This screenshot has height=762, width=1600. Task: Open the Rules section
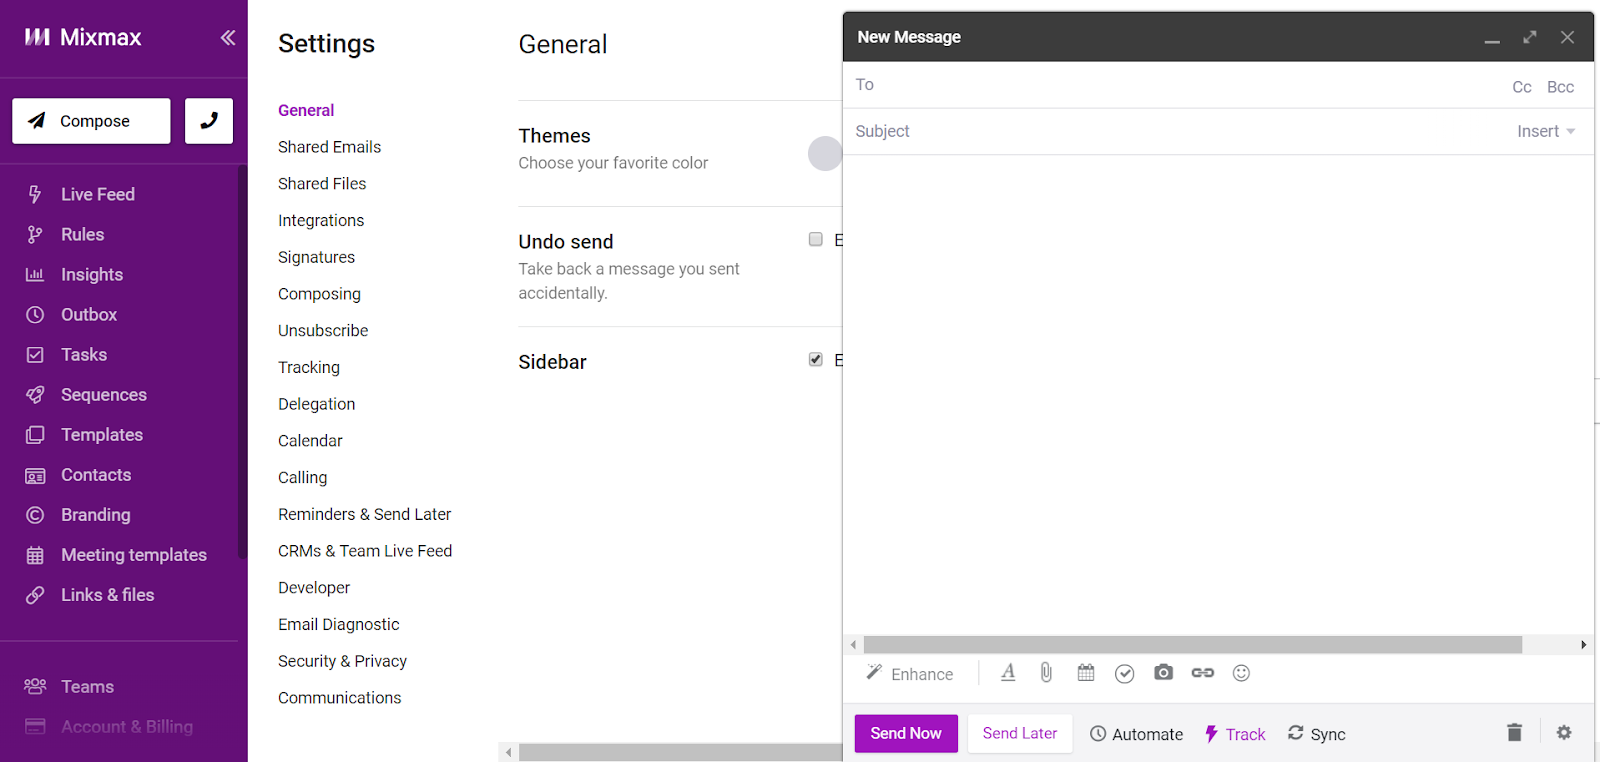(82, 234)
